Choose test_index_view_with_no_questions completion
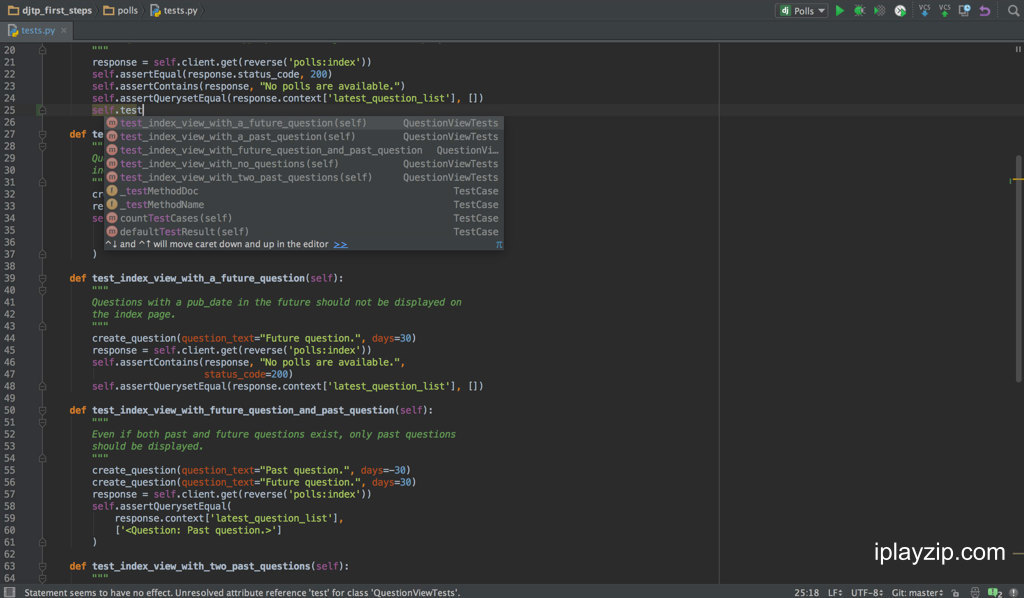Viewport: 1024px width, 598px height. [304, 164]
